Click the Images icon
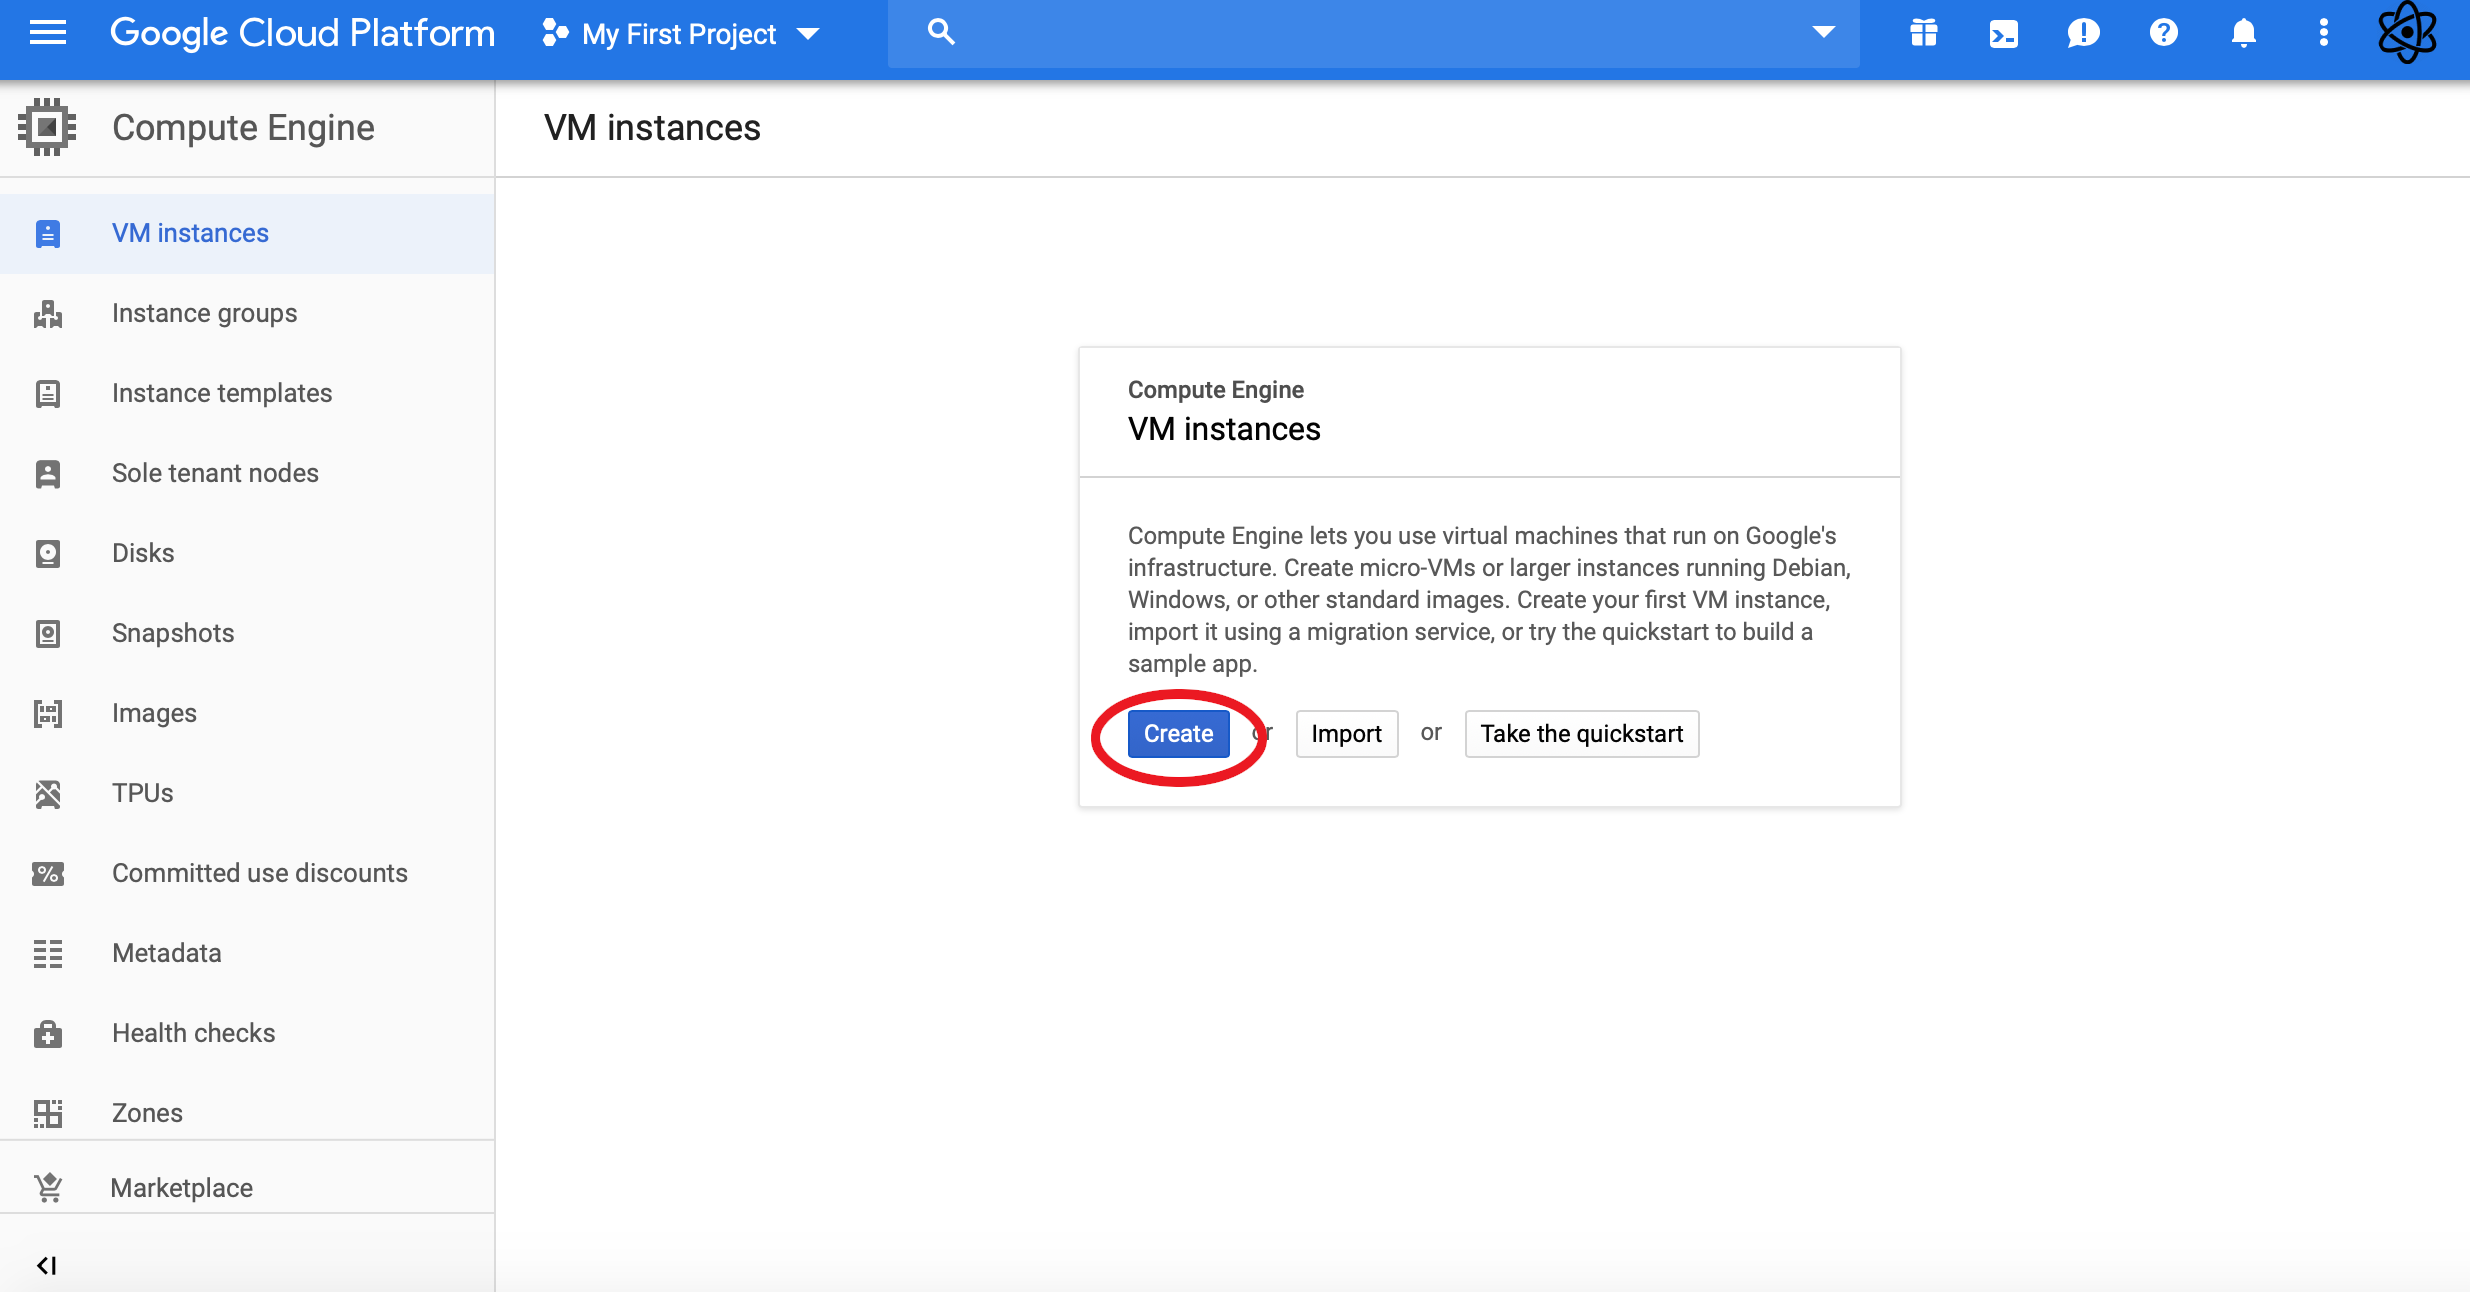Viewport: 2470px width, 1292px height. click(48, 714)
